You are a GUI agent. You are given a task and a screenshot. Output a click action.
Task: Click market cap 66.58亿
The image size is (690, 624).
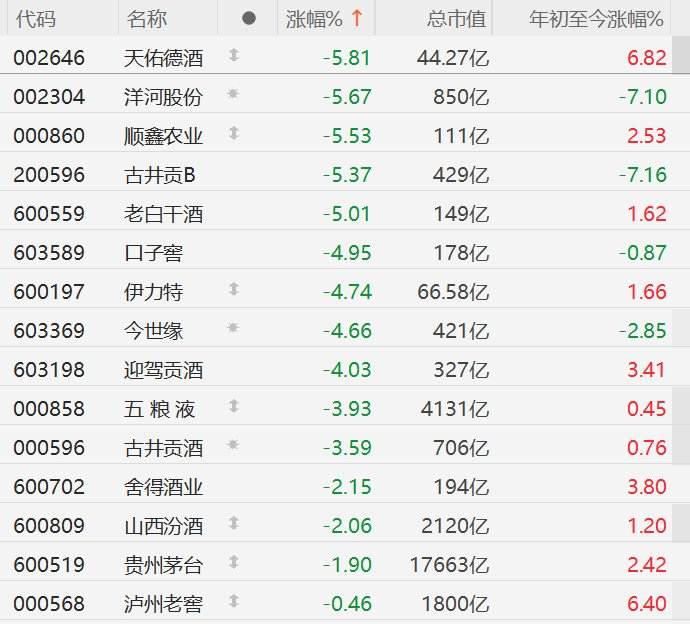(453, 292)
